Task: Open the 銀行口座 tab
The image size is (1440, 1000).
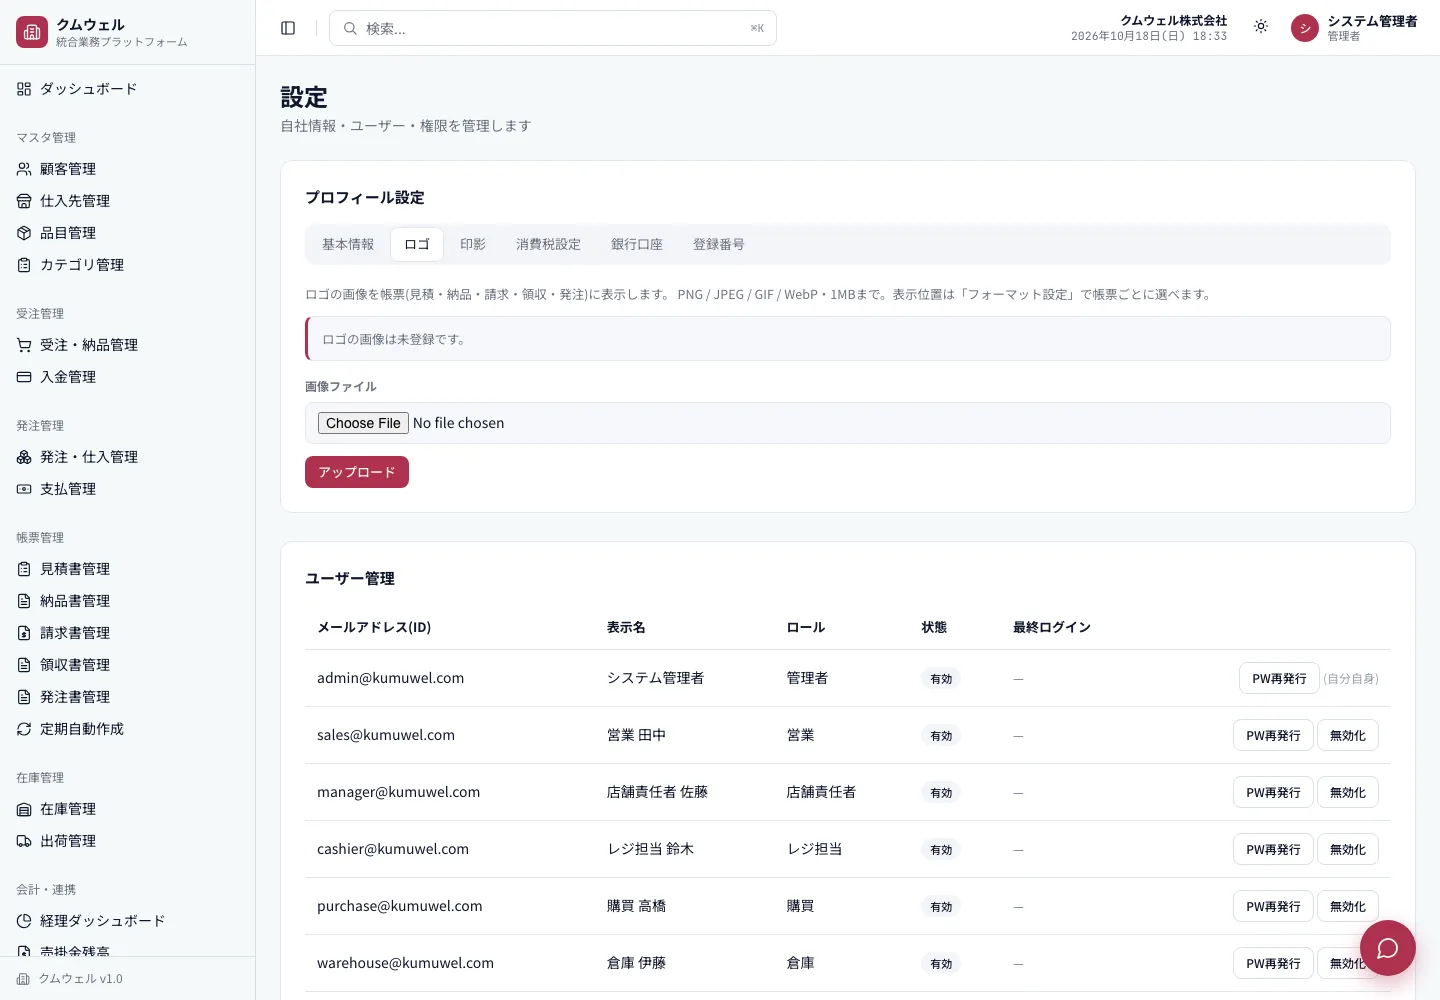Action: [637, 244]
